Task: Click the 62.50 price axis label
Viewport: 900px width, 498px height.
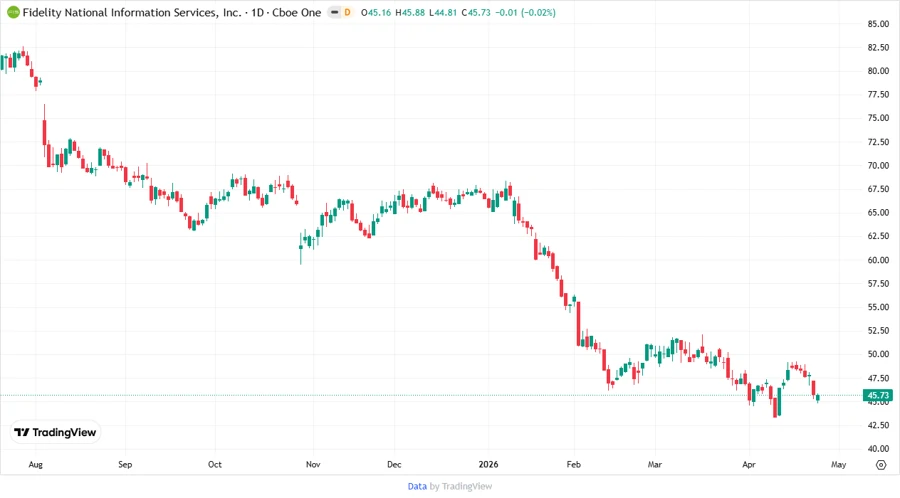Action: click(878, 236)
